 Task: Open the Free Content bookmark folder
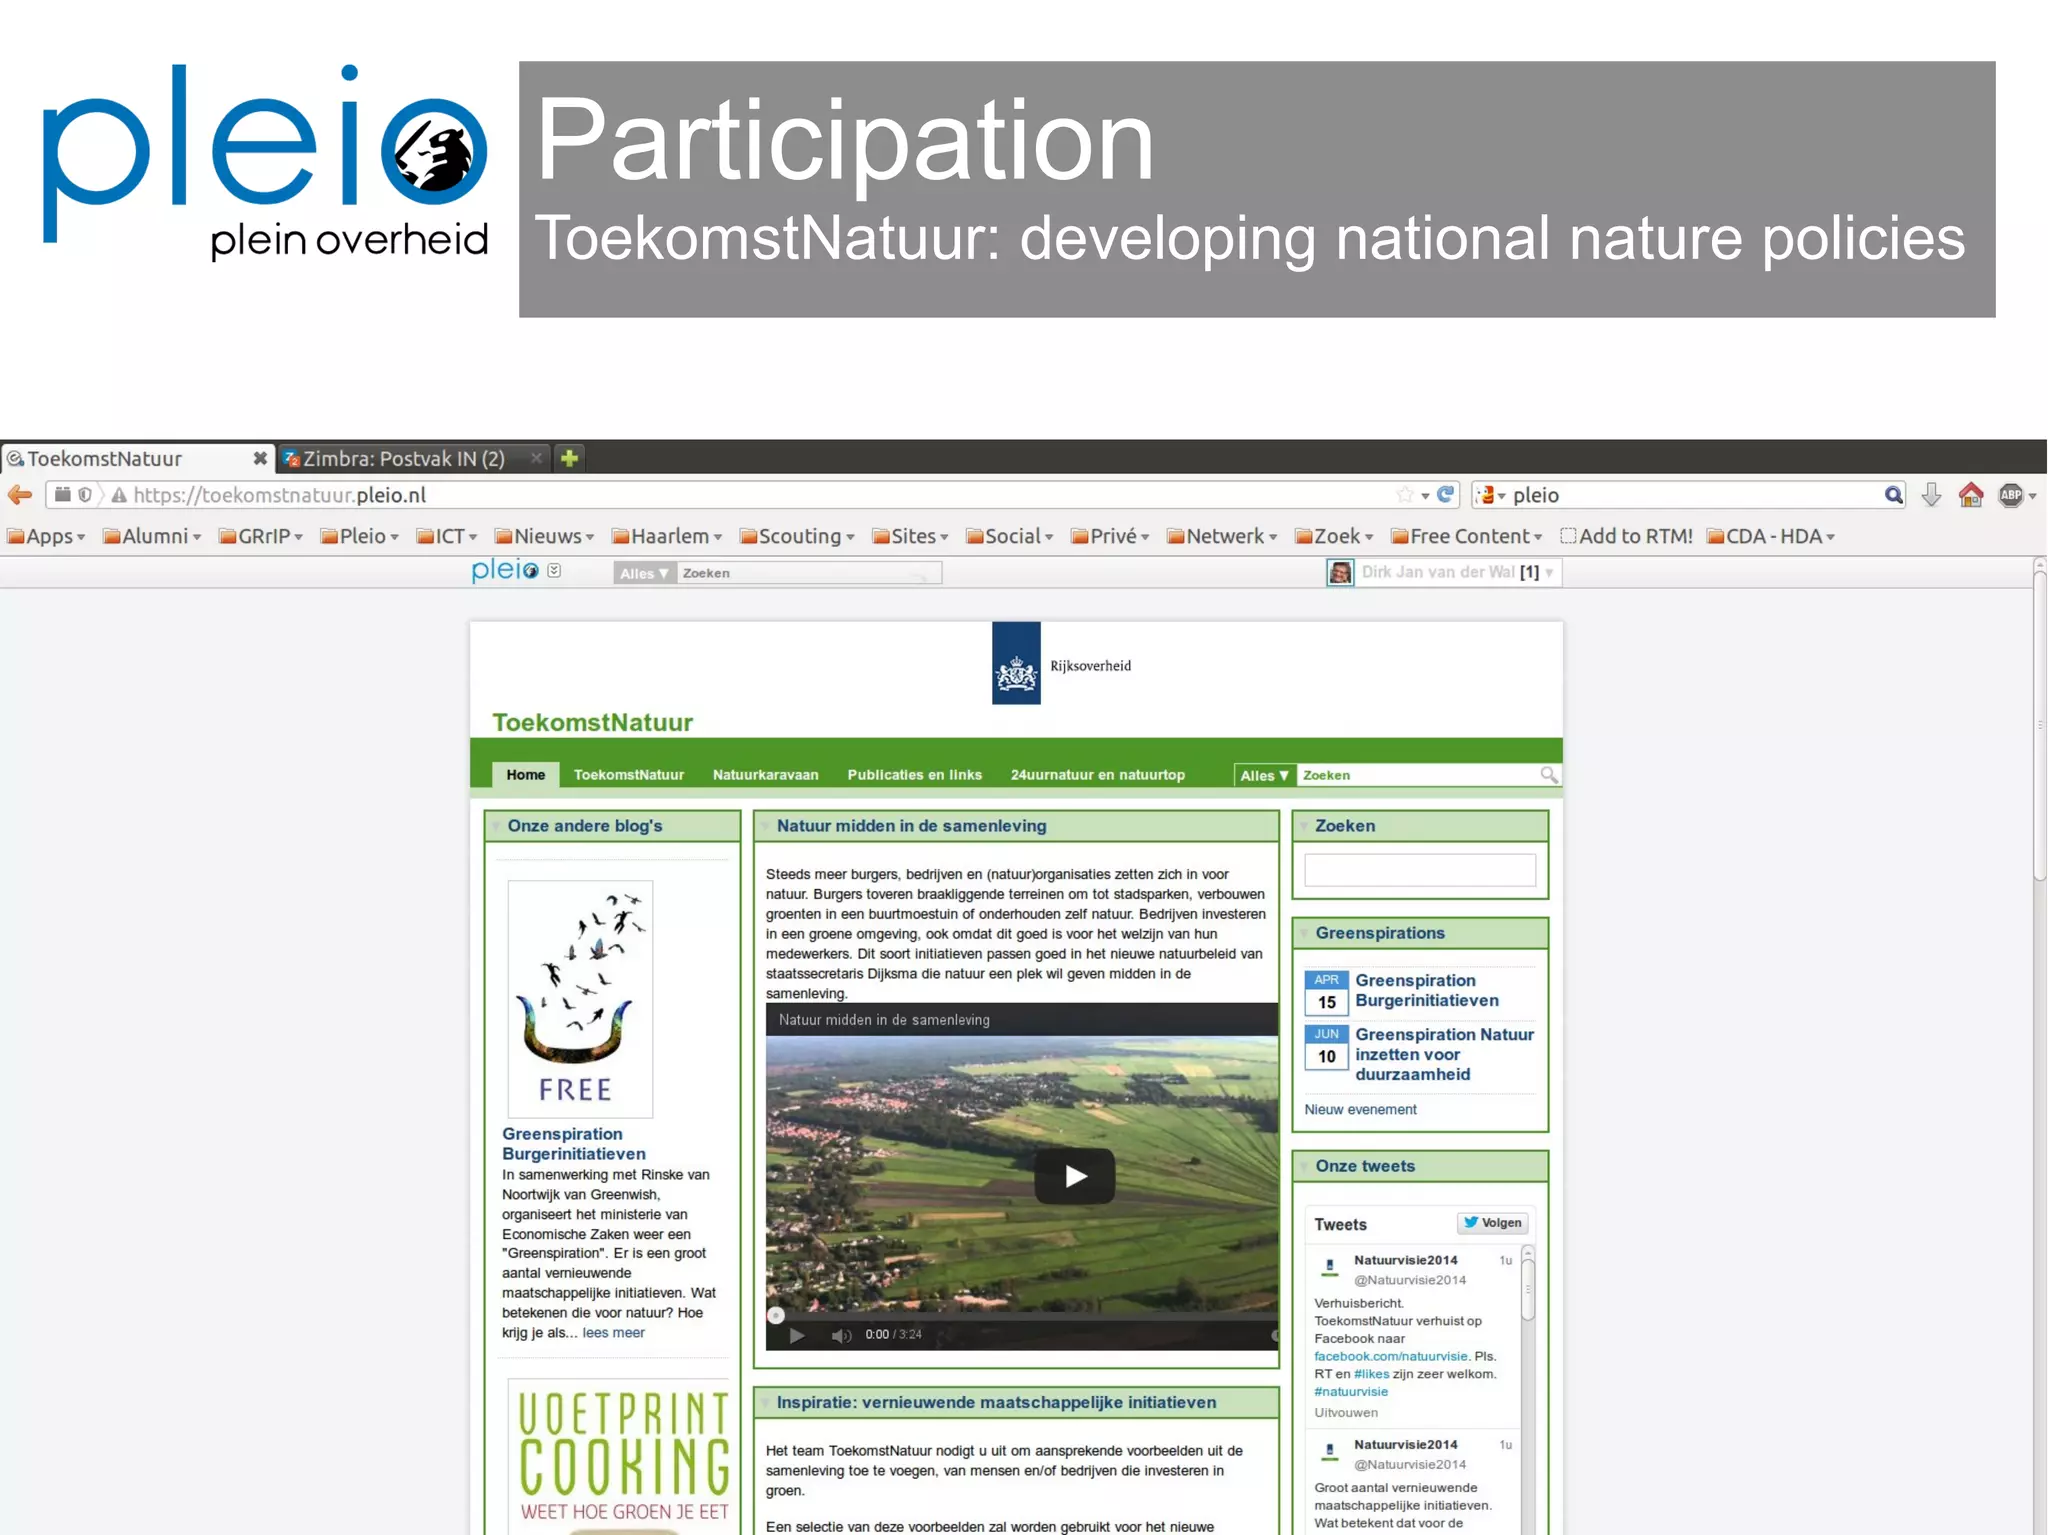(x=1466, y=536)
